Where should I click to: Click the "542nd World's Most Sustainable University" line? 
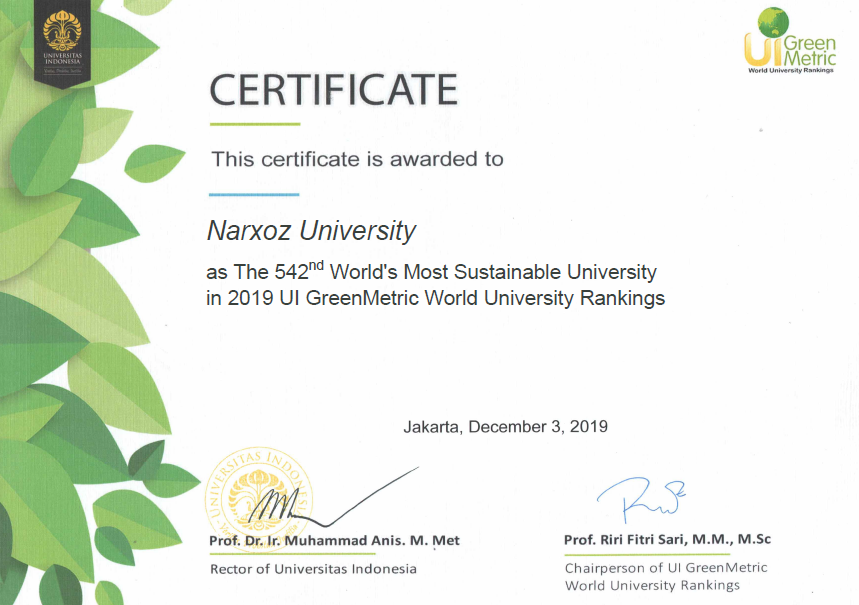point(432,271)
